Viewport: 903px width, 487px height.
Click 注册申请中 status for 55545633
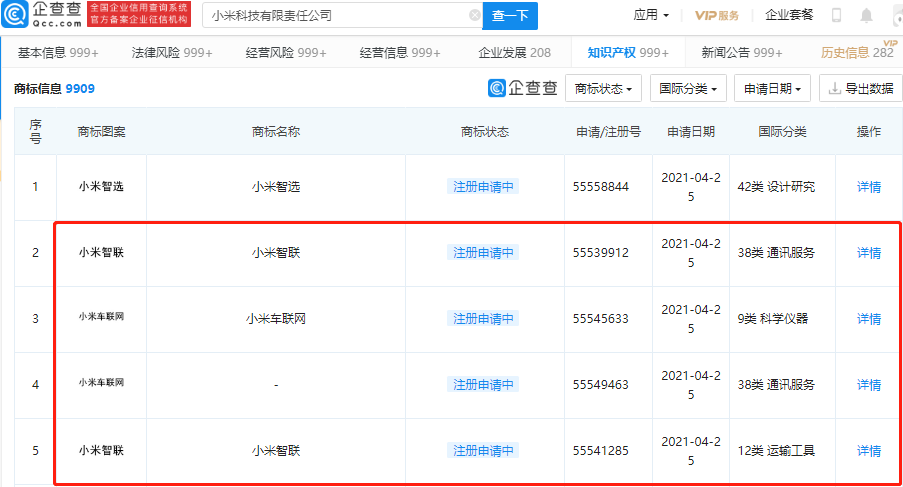tap(483, 318)
